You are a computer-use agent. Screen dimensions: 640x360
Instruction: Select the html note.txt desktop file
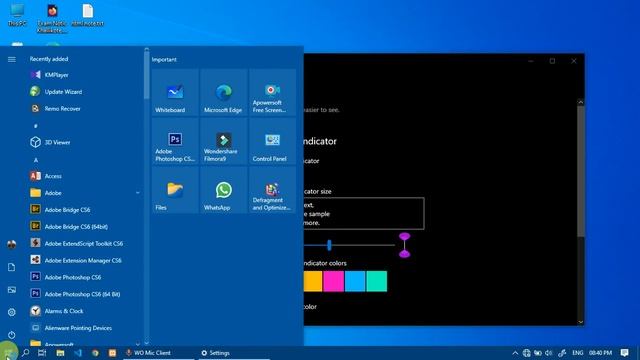(88, 15)
